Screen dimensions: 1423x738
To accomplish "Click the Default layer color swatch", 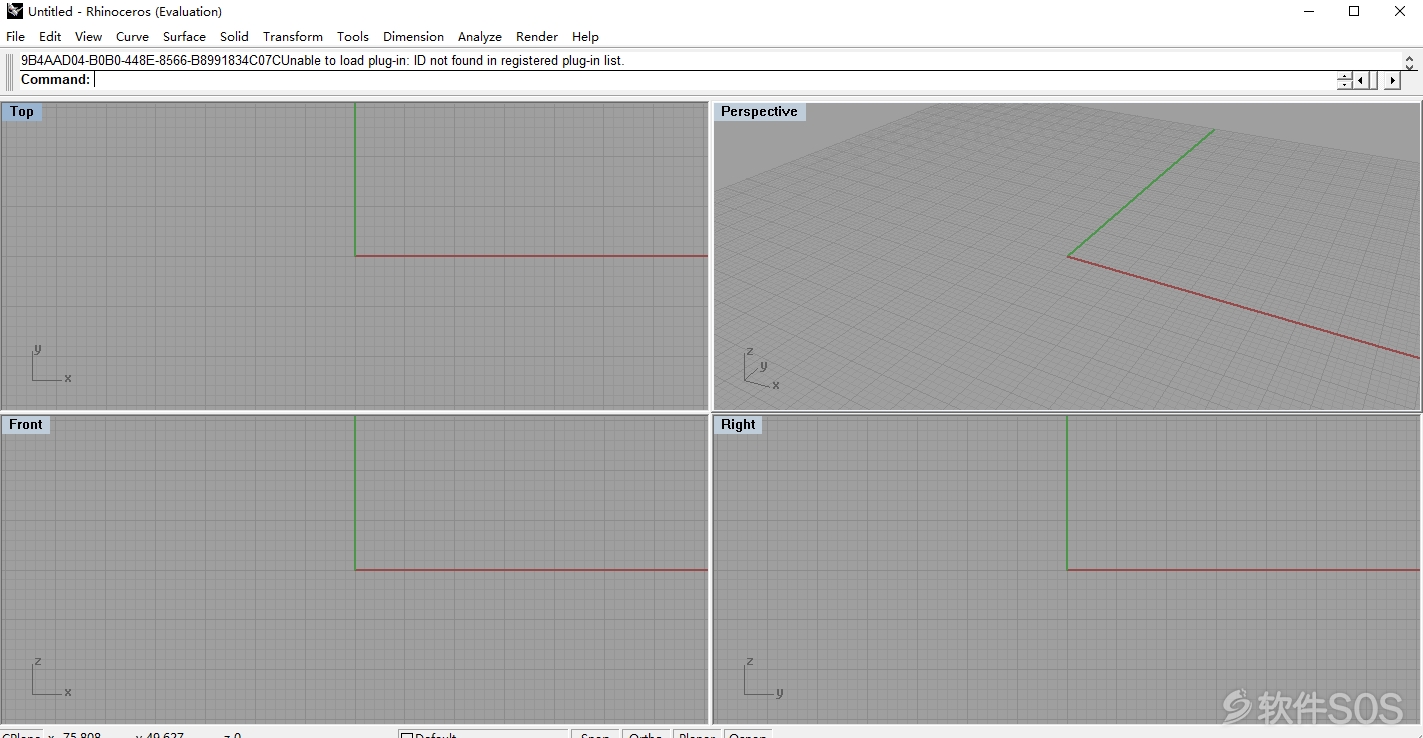I will click(406, 735).
